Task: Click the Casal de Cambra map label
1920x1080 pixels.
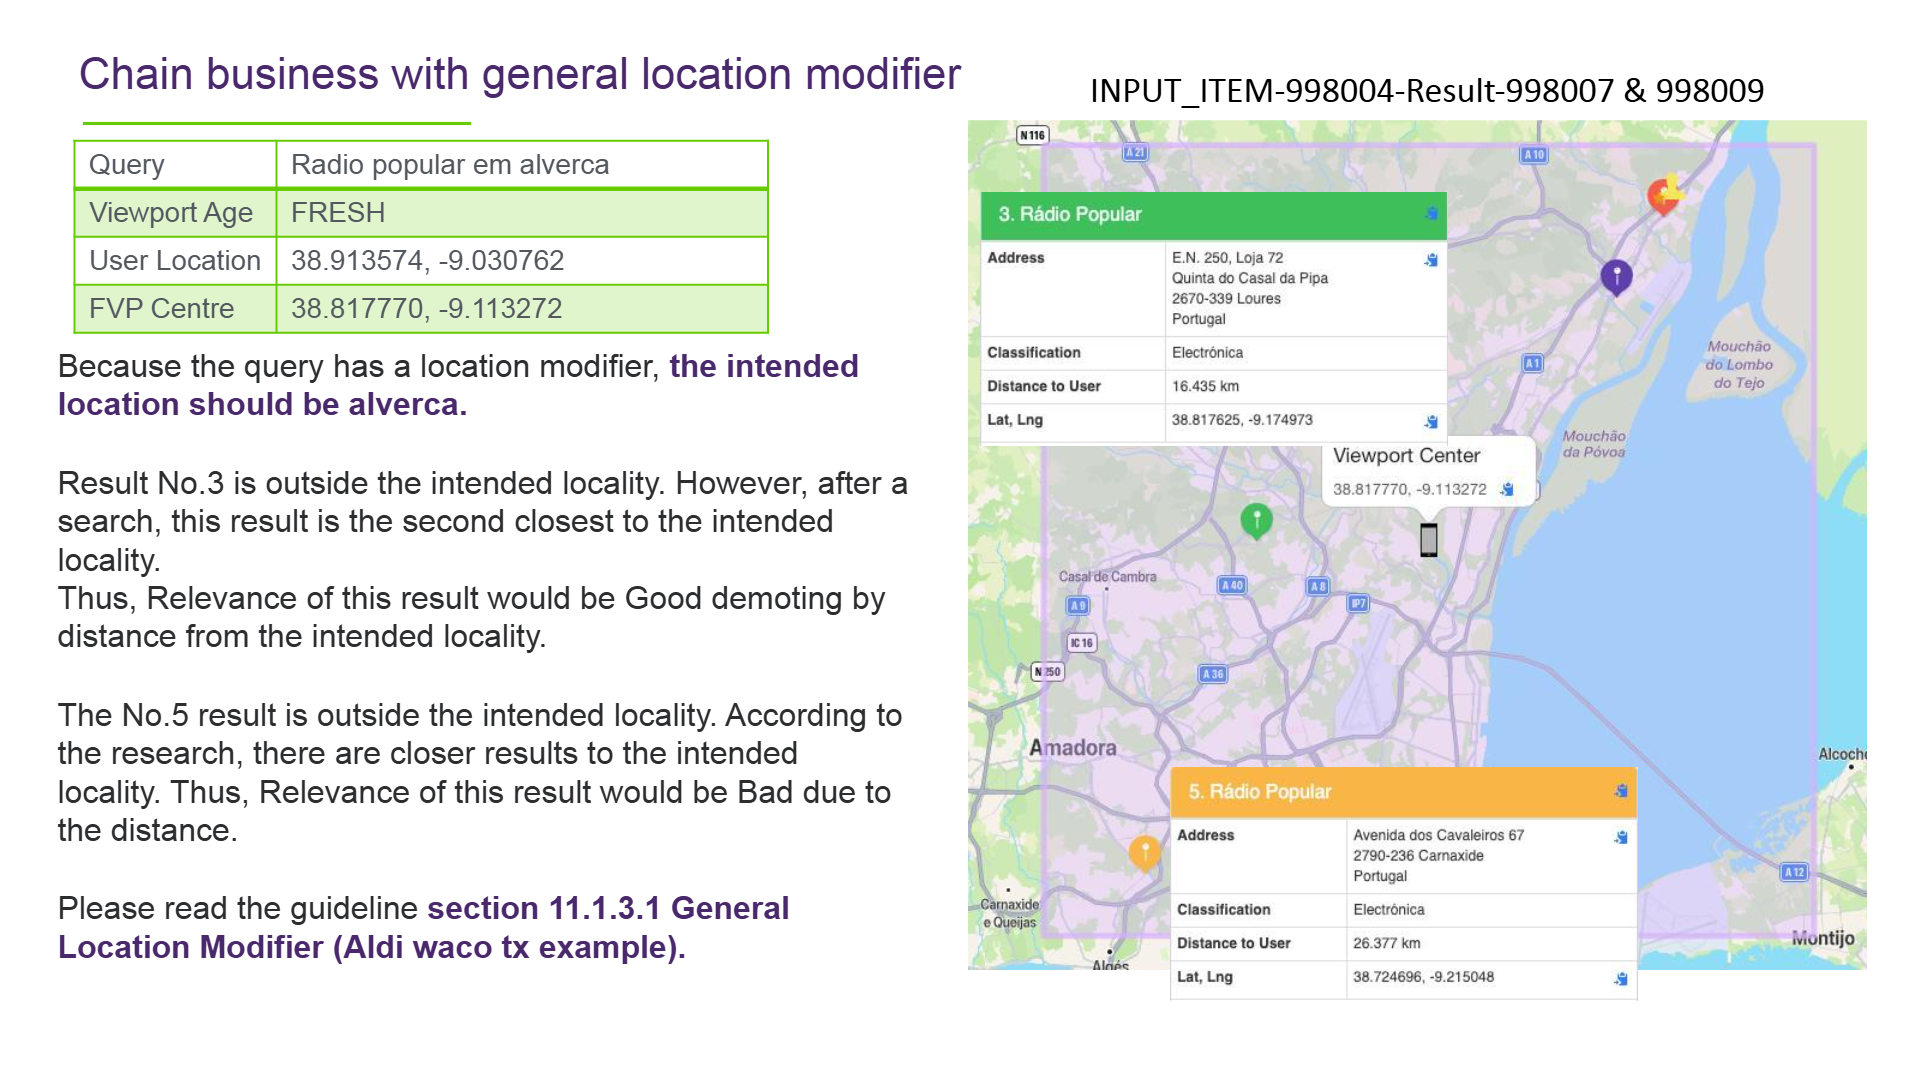Action: 1108,577
